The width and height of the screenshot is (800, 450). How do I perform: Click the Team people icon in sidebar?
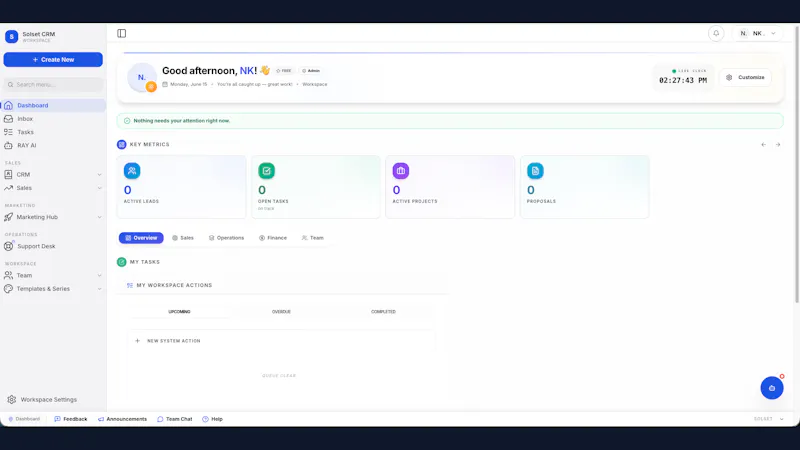tap(9, 276)
